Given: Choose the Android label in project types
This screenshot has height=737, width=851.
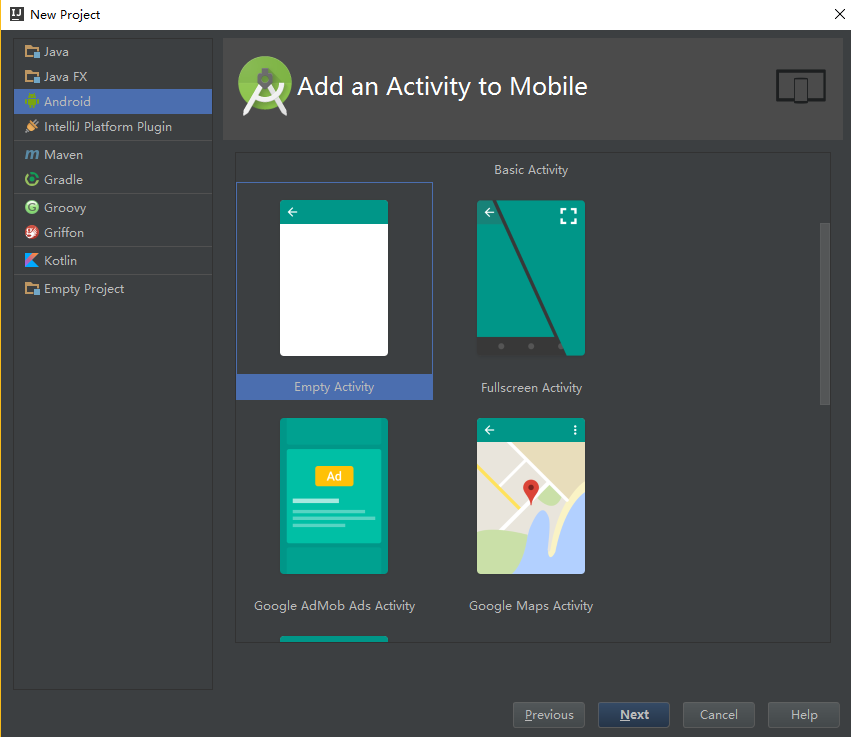Looking at the screenshot, I should tap(67, 101).
